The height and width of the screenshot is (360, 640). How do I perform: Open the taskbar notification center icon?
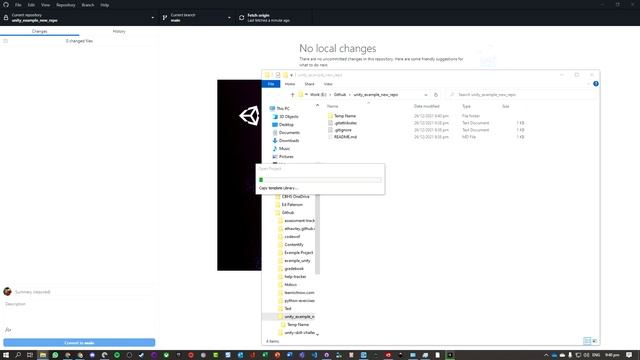coord(629,355)
